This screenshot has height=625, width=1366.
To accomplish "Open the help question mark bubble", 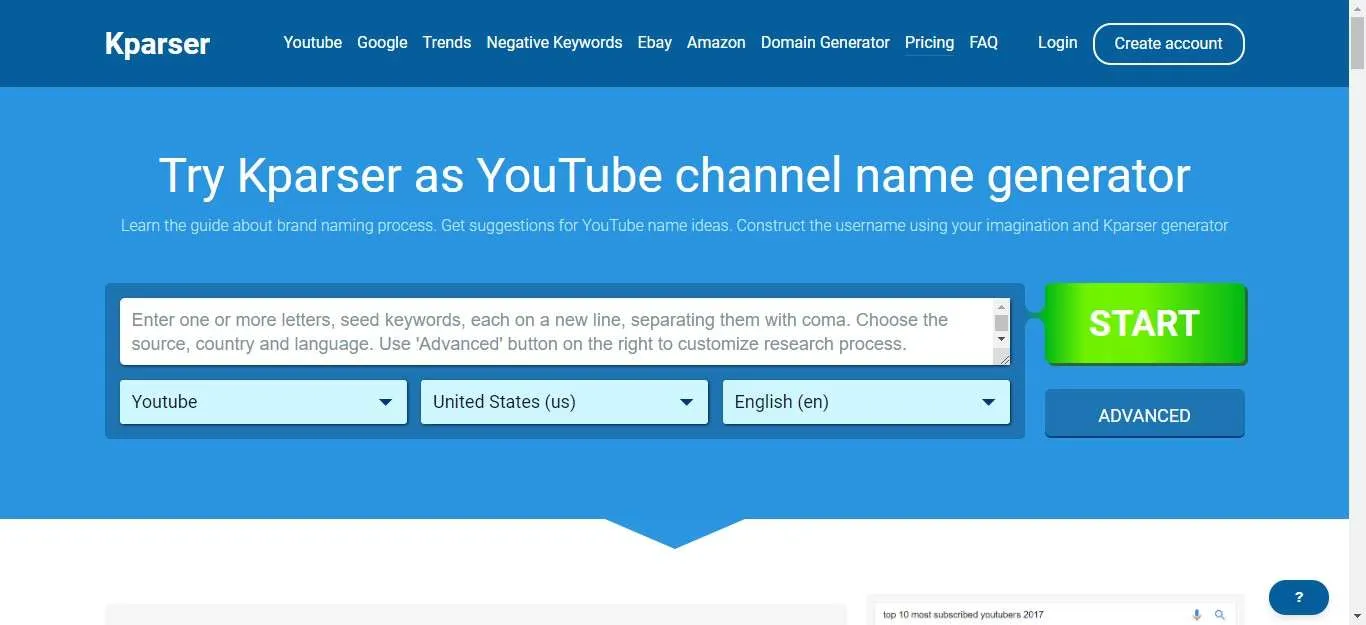I will tap(1298, 597).
